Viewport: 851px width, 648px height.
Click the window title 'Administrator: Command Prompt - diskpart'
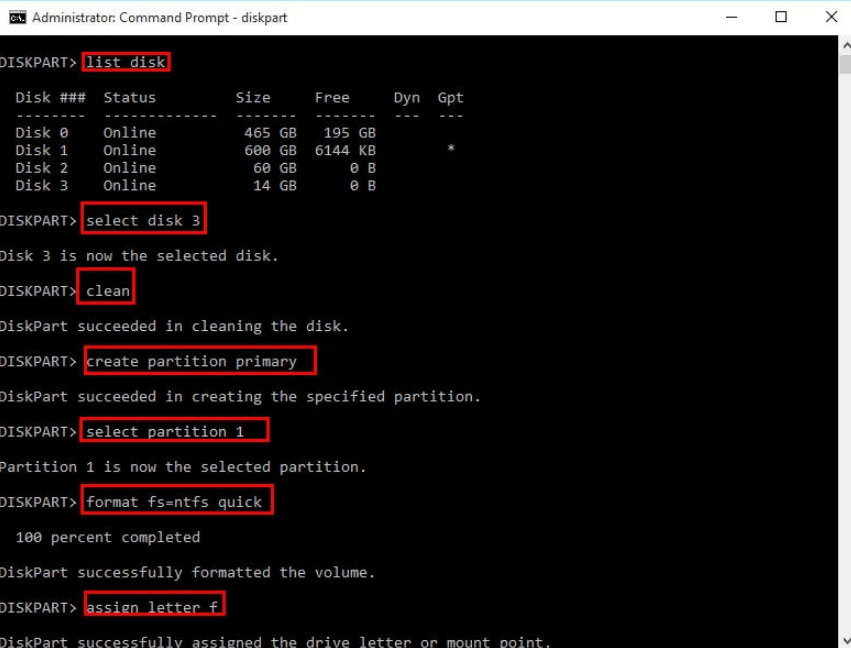click(160, 17)
